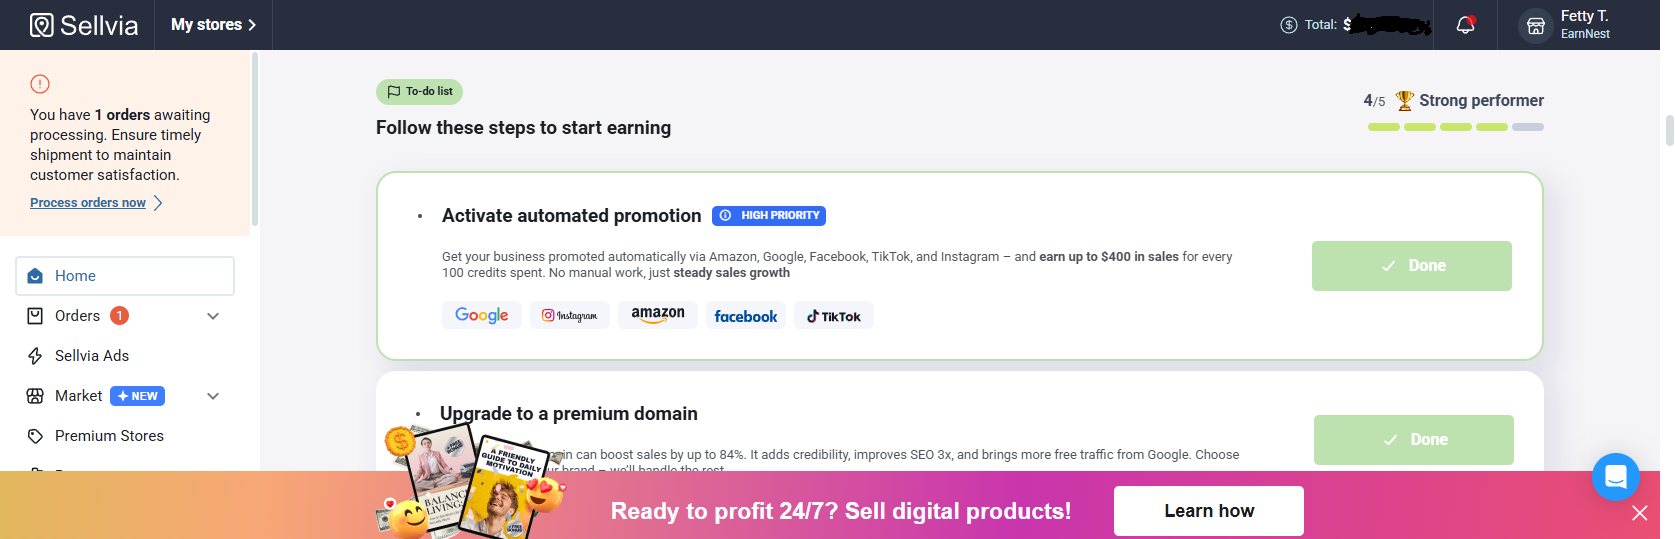The image size is (1675, 539).
Task: Open the live chat support bubble
Action: 1615,478
